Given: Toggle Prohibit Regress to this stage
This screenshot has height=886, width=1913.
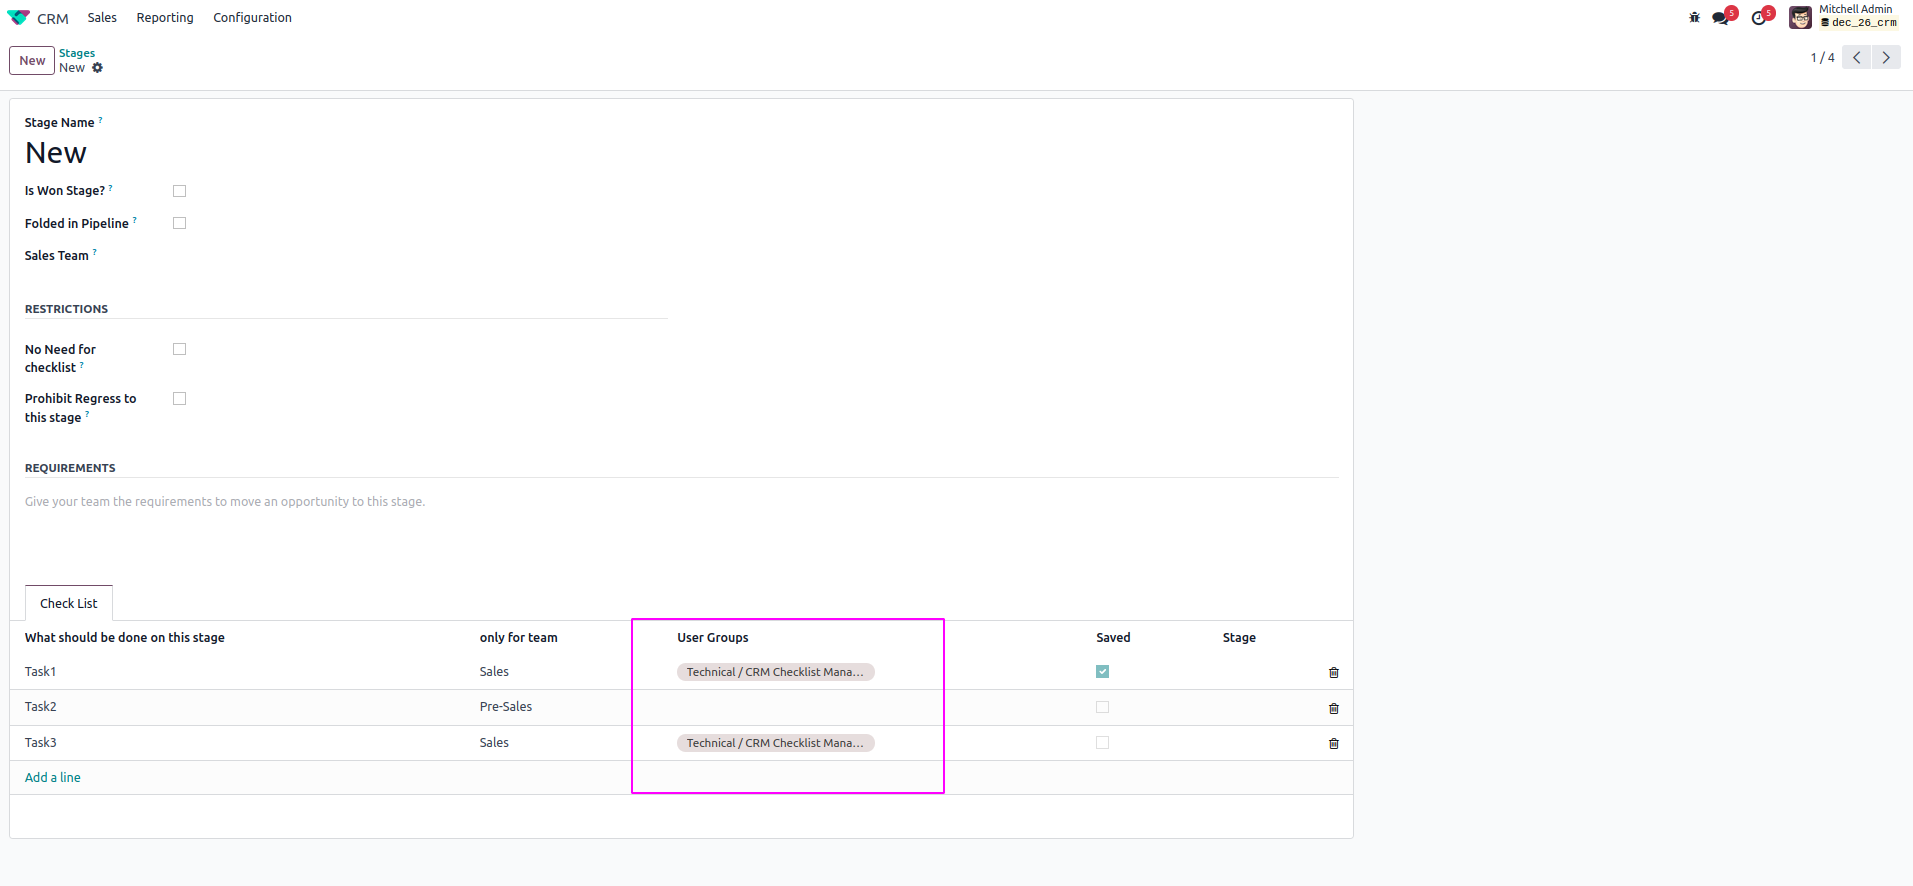Looking at the screenshot, I should 180,398.
